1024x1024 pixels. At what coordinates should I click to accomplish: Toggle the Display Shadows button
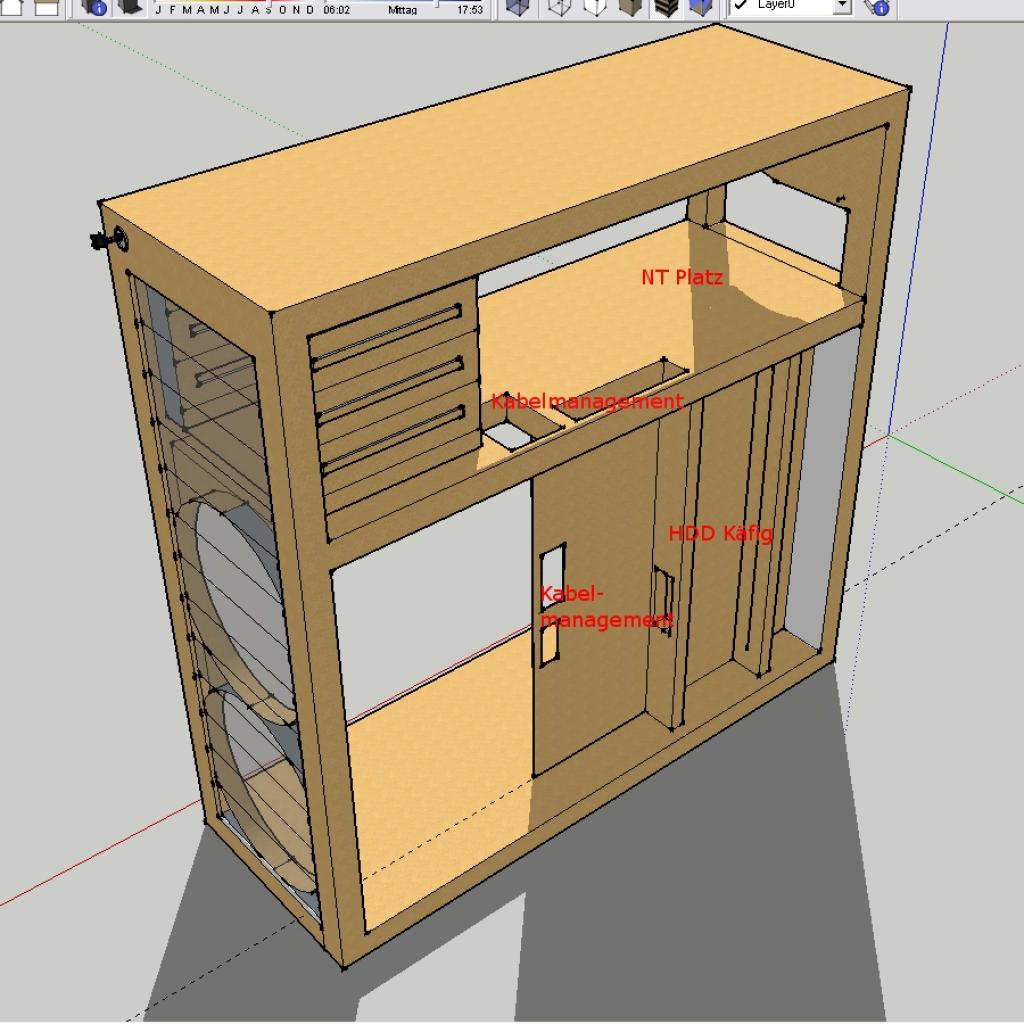pyautogui.click(x=130, y=7)
